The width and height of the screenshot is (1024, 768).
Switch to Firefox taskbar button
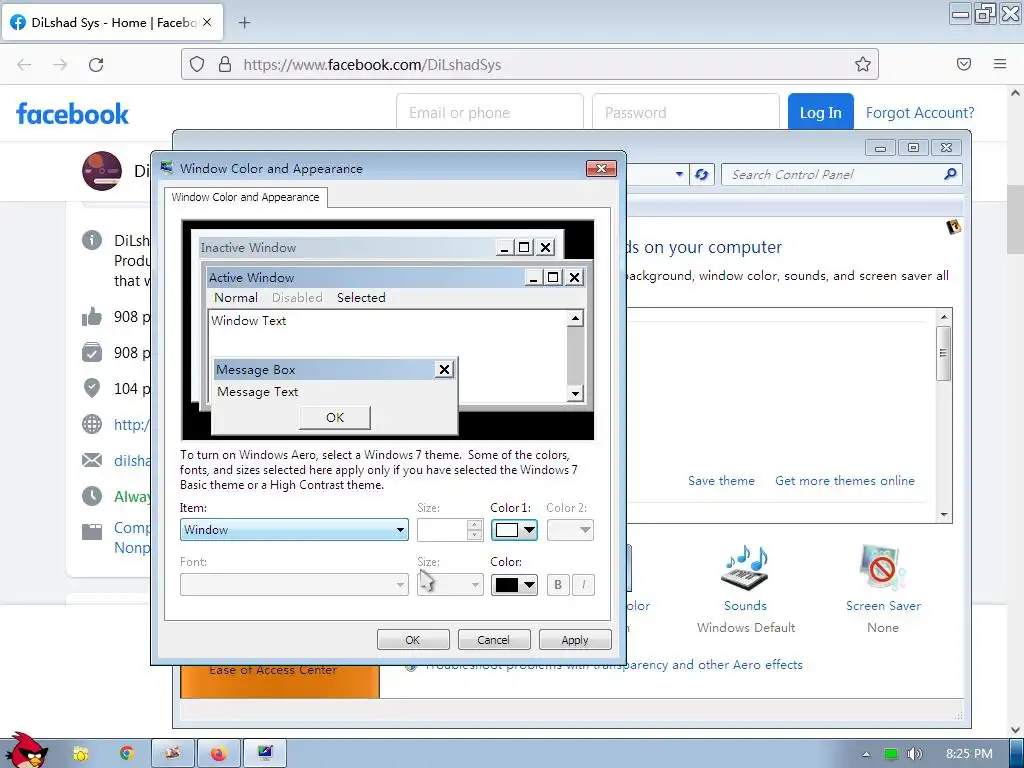point(218,754)
